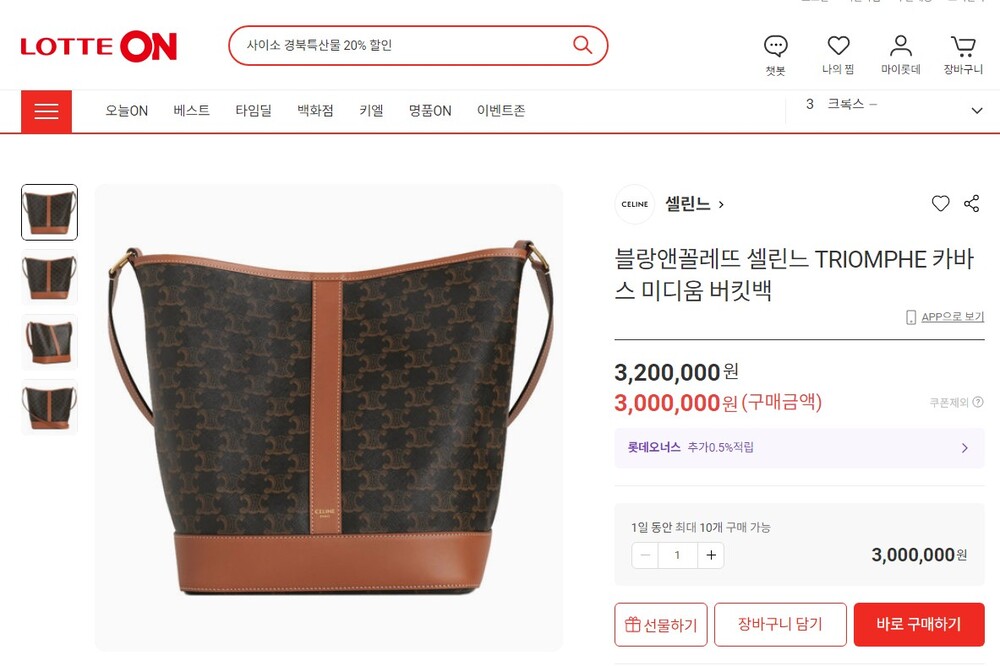Click the coupon exclusion help icon
This screenshot has width=1000, height=666.
point(978,402)
